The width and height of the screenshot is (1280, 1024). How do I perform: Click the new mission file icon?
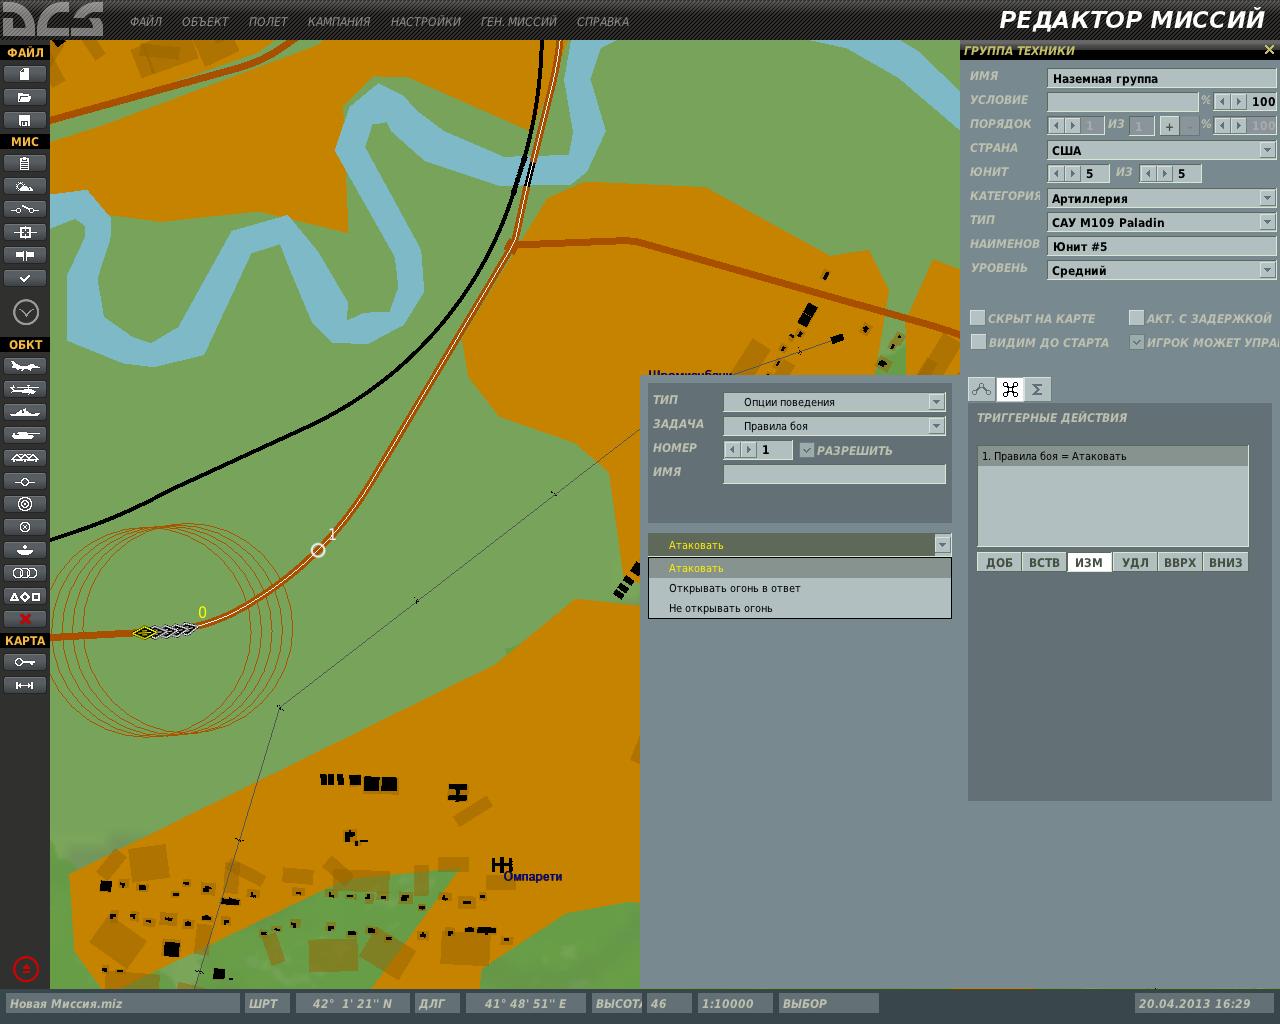tap(25, 74)
